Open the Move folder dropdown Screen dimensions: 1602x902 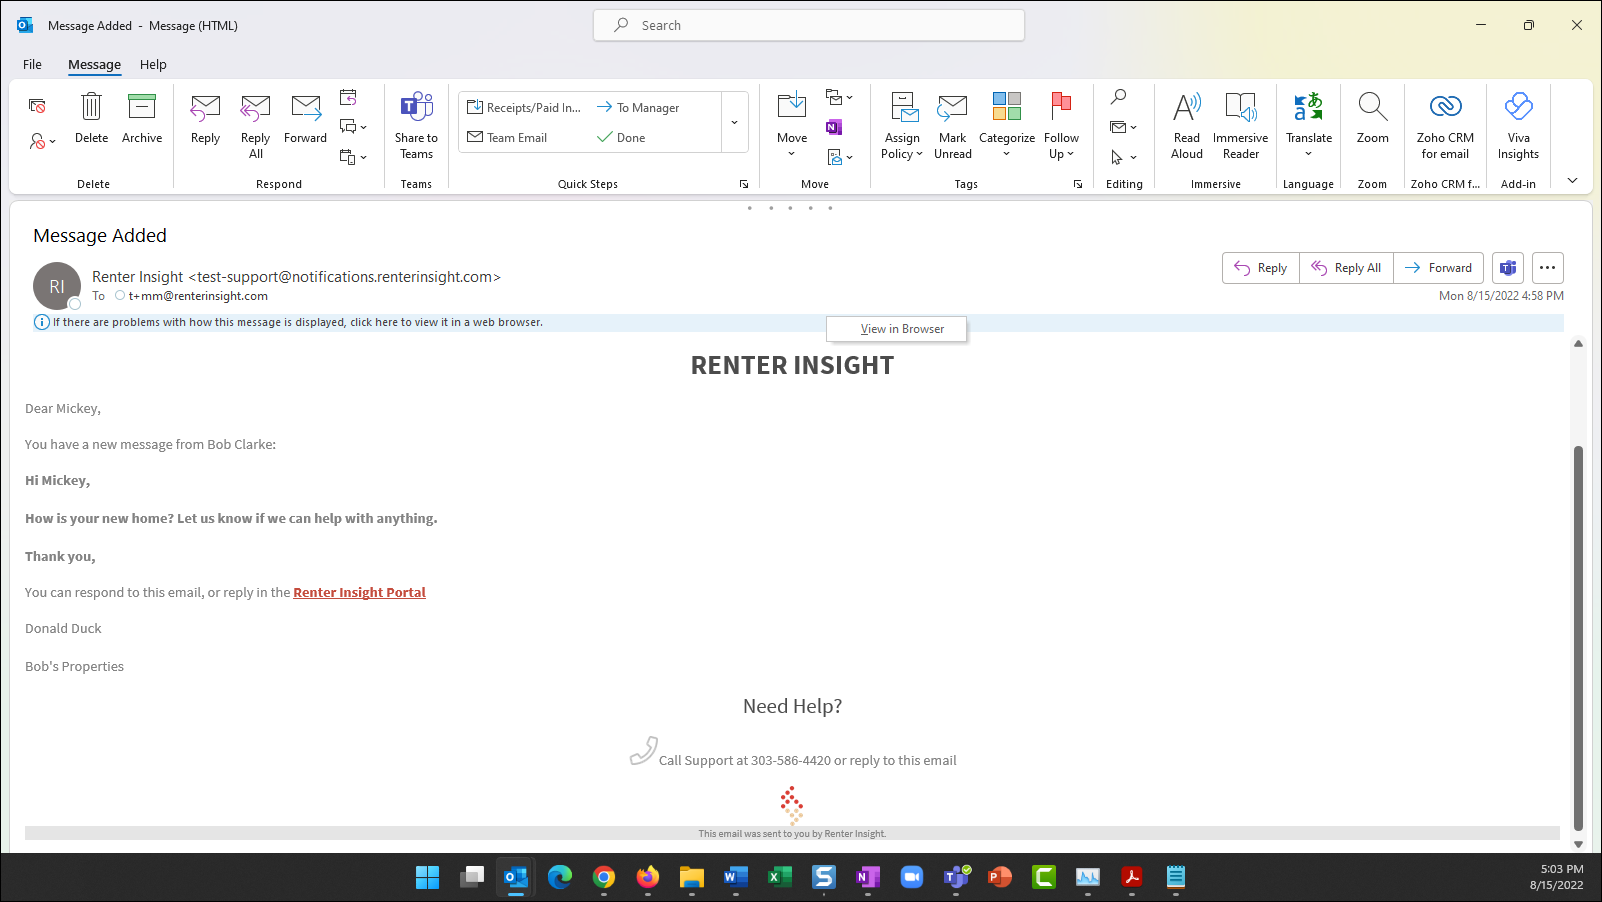click(x=792, y=125)
